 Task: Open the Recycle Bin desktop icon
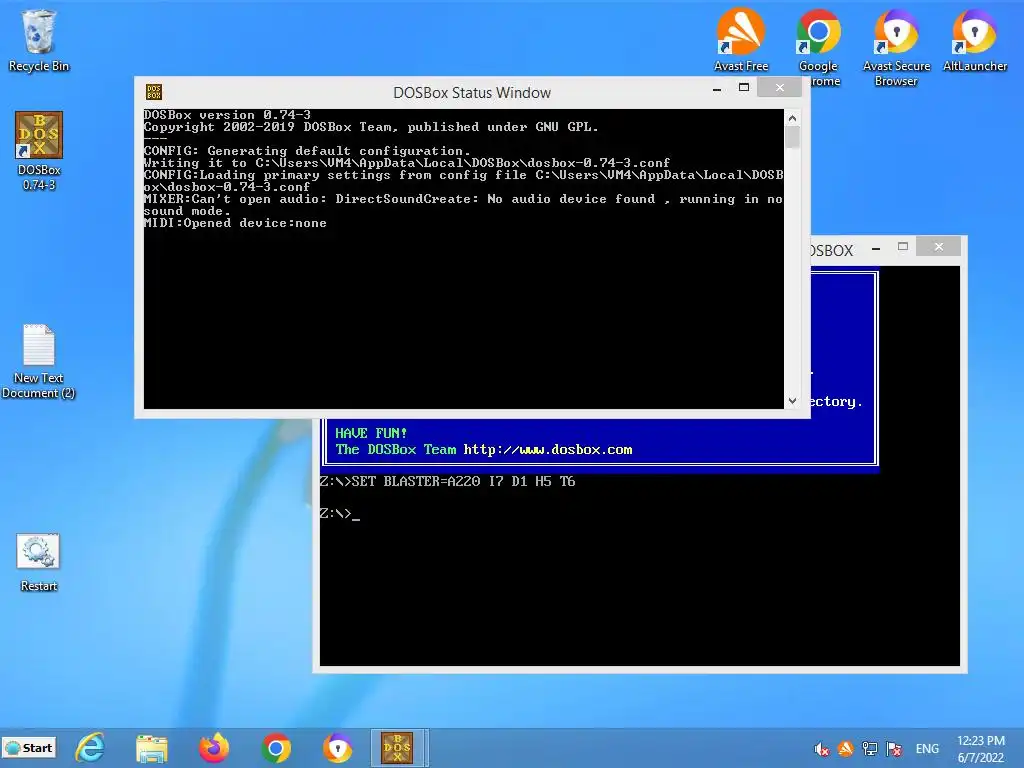pos(39,40)
